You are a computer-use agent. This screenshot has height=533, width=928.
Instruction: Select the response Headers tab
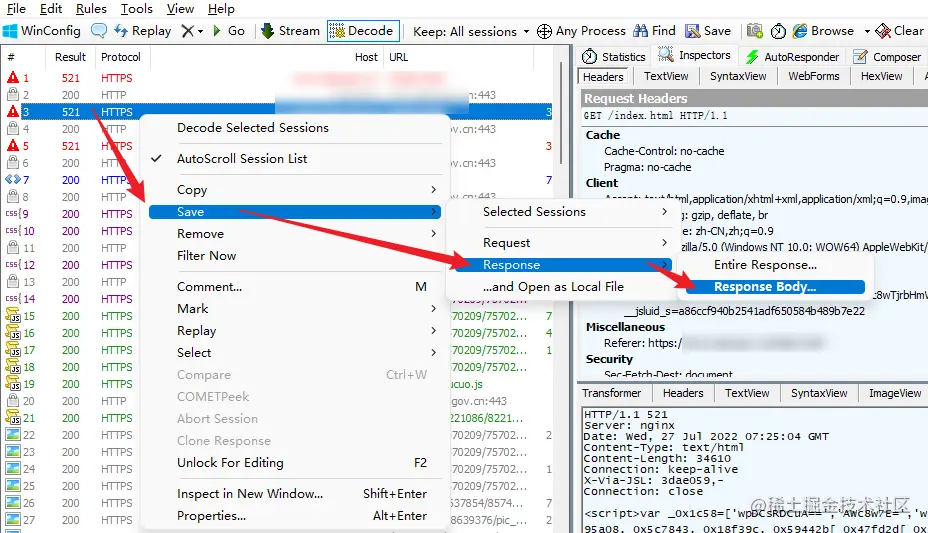[x=683, y=393]
